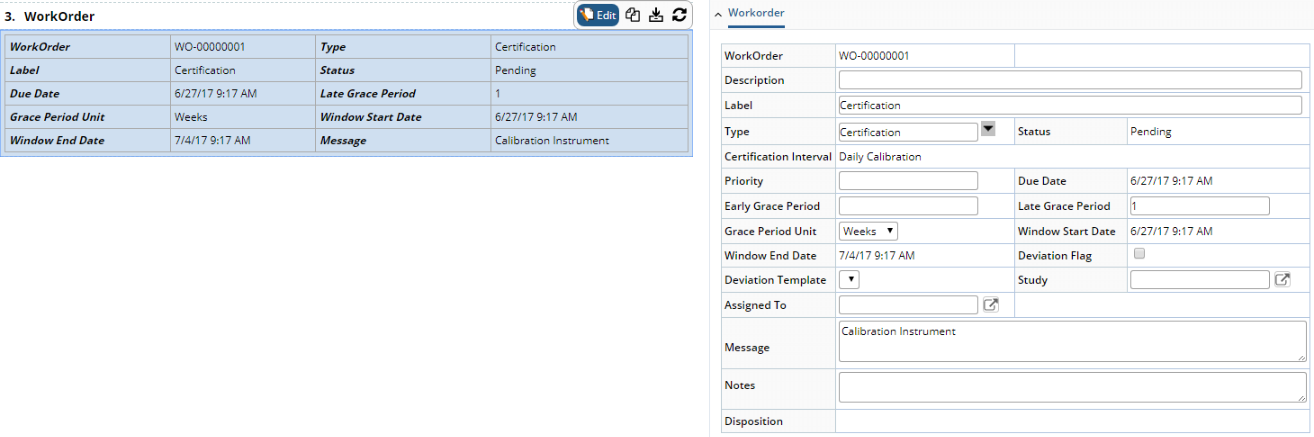The image size is (1314, 437).
Task: Click the Notes text area
Action: [1072, 387]
